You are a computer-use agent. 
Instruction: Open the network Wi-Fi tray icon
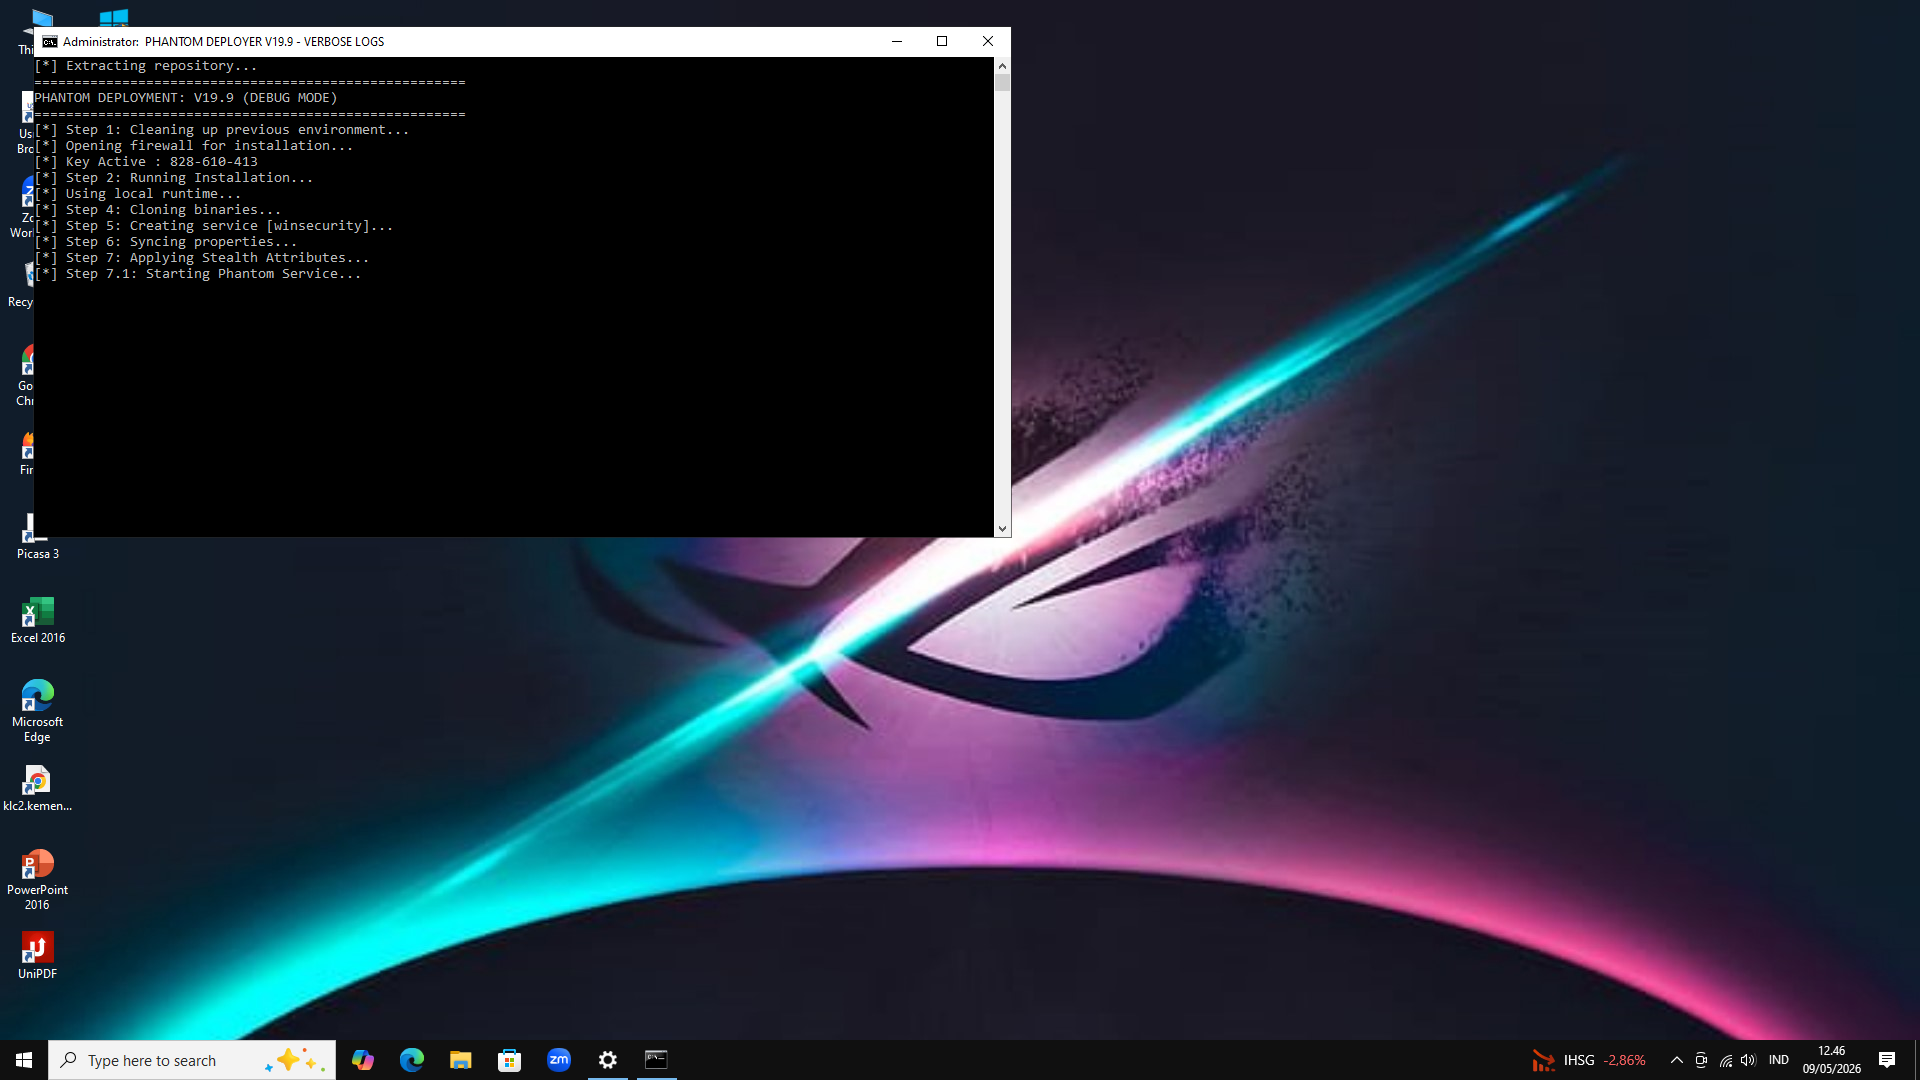pyautogui.click(x=1725, y=1060)
